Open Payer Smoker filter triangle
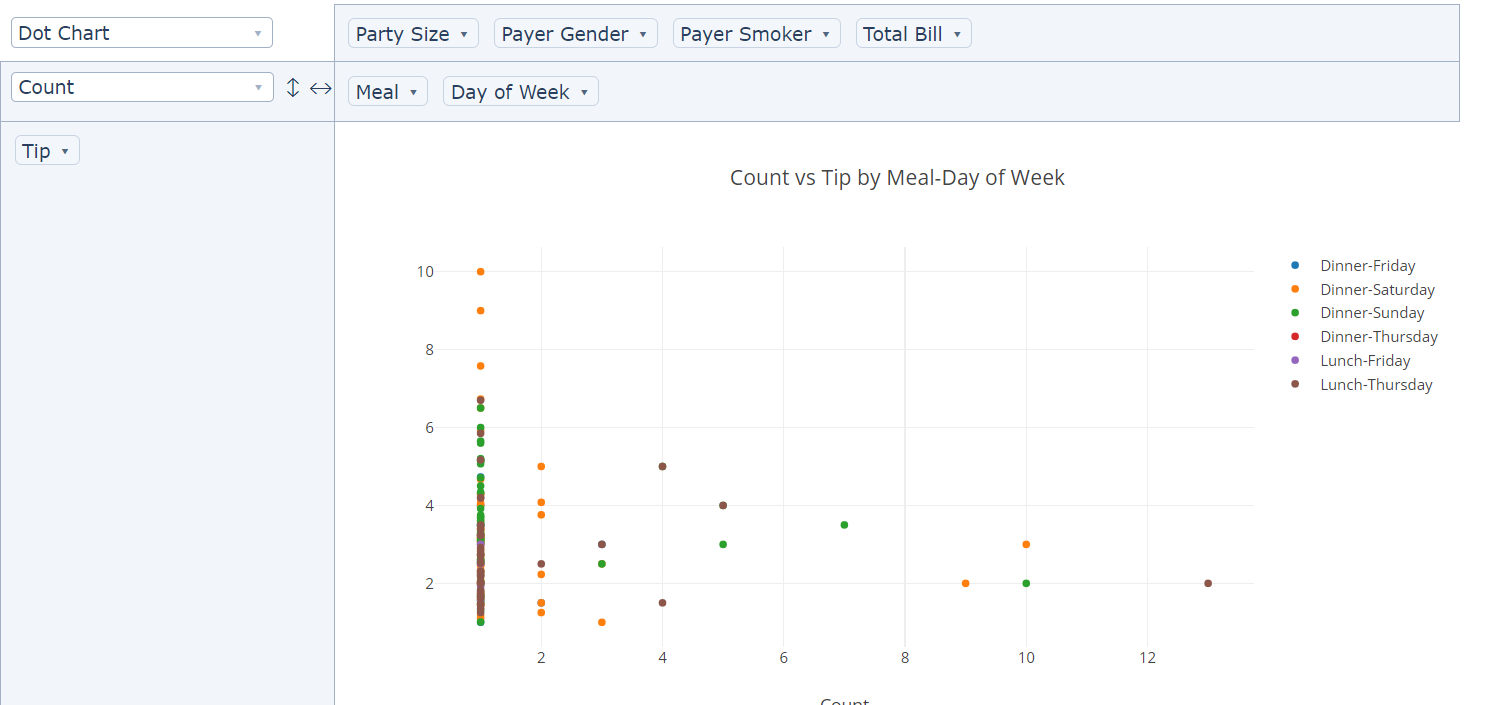The height and width of the screenshot is (705, 1501). pos(825,34)
